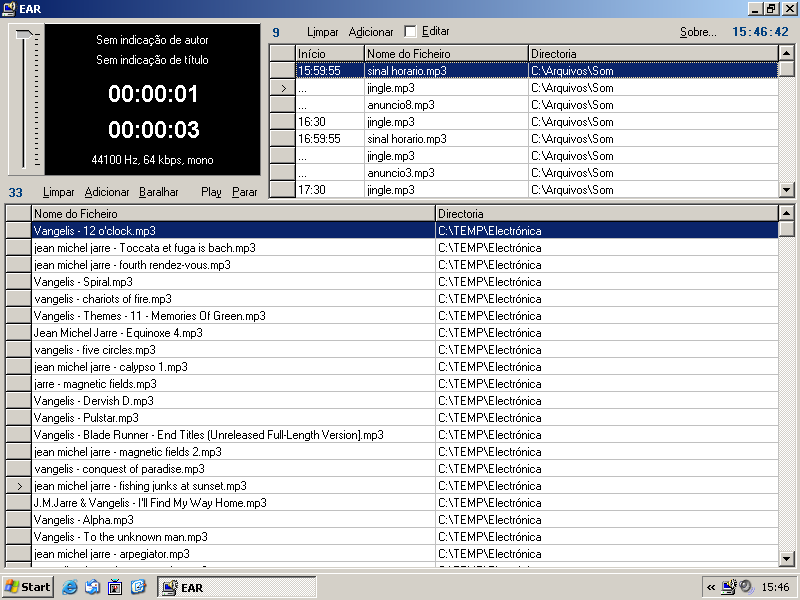Click the schedule Directoria column header
Screen dimensions: 800x600
tap(654, 54)
